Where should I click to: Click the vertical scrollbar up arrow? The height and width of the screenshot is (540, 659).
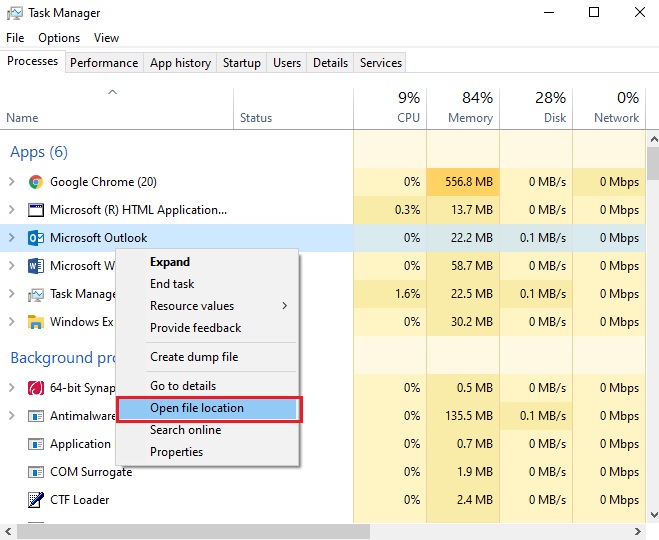click(654, 139)
